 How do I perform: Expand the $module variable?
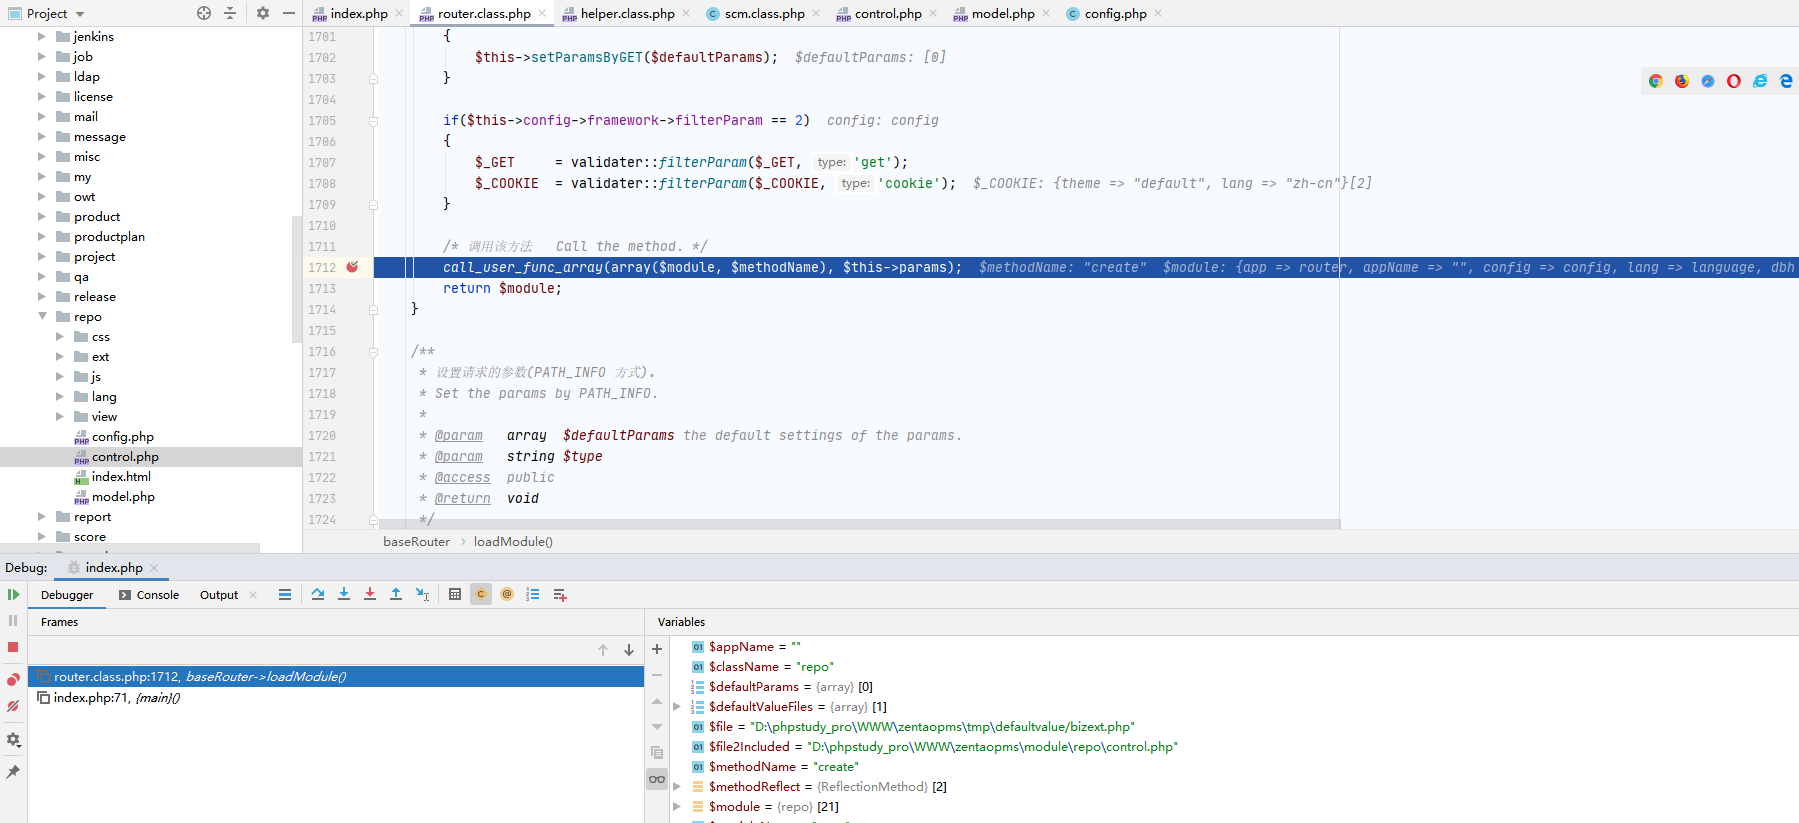pyautogui.click(x=677, y=806)
